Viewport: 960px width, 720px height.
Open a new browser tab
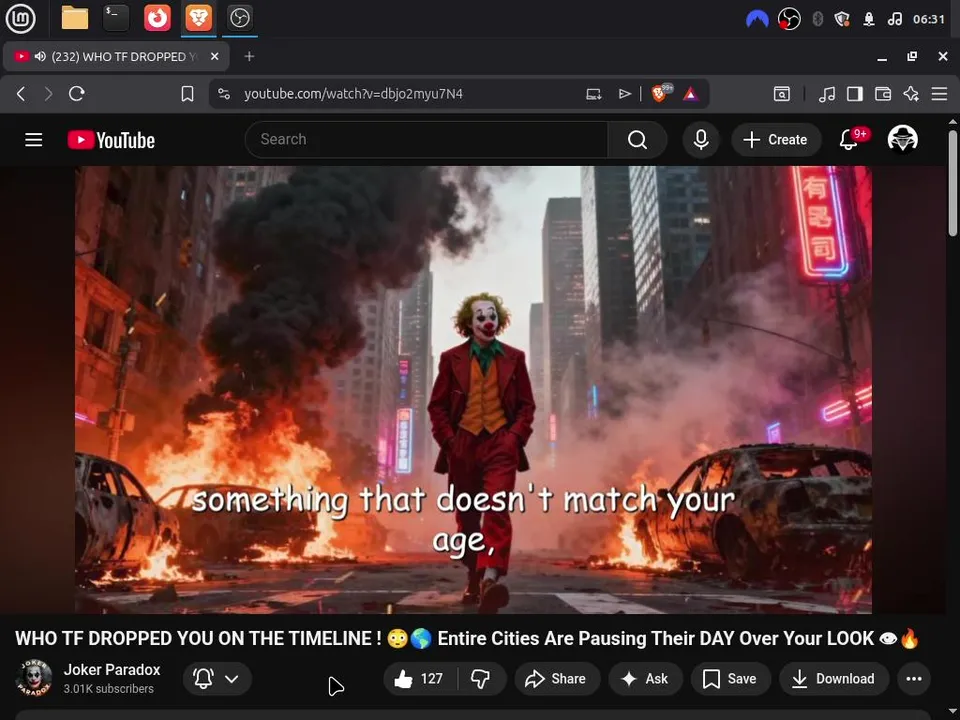249,56
